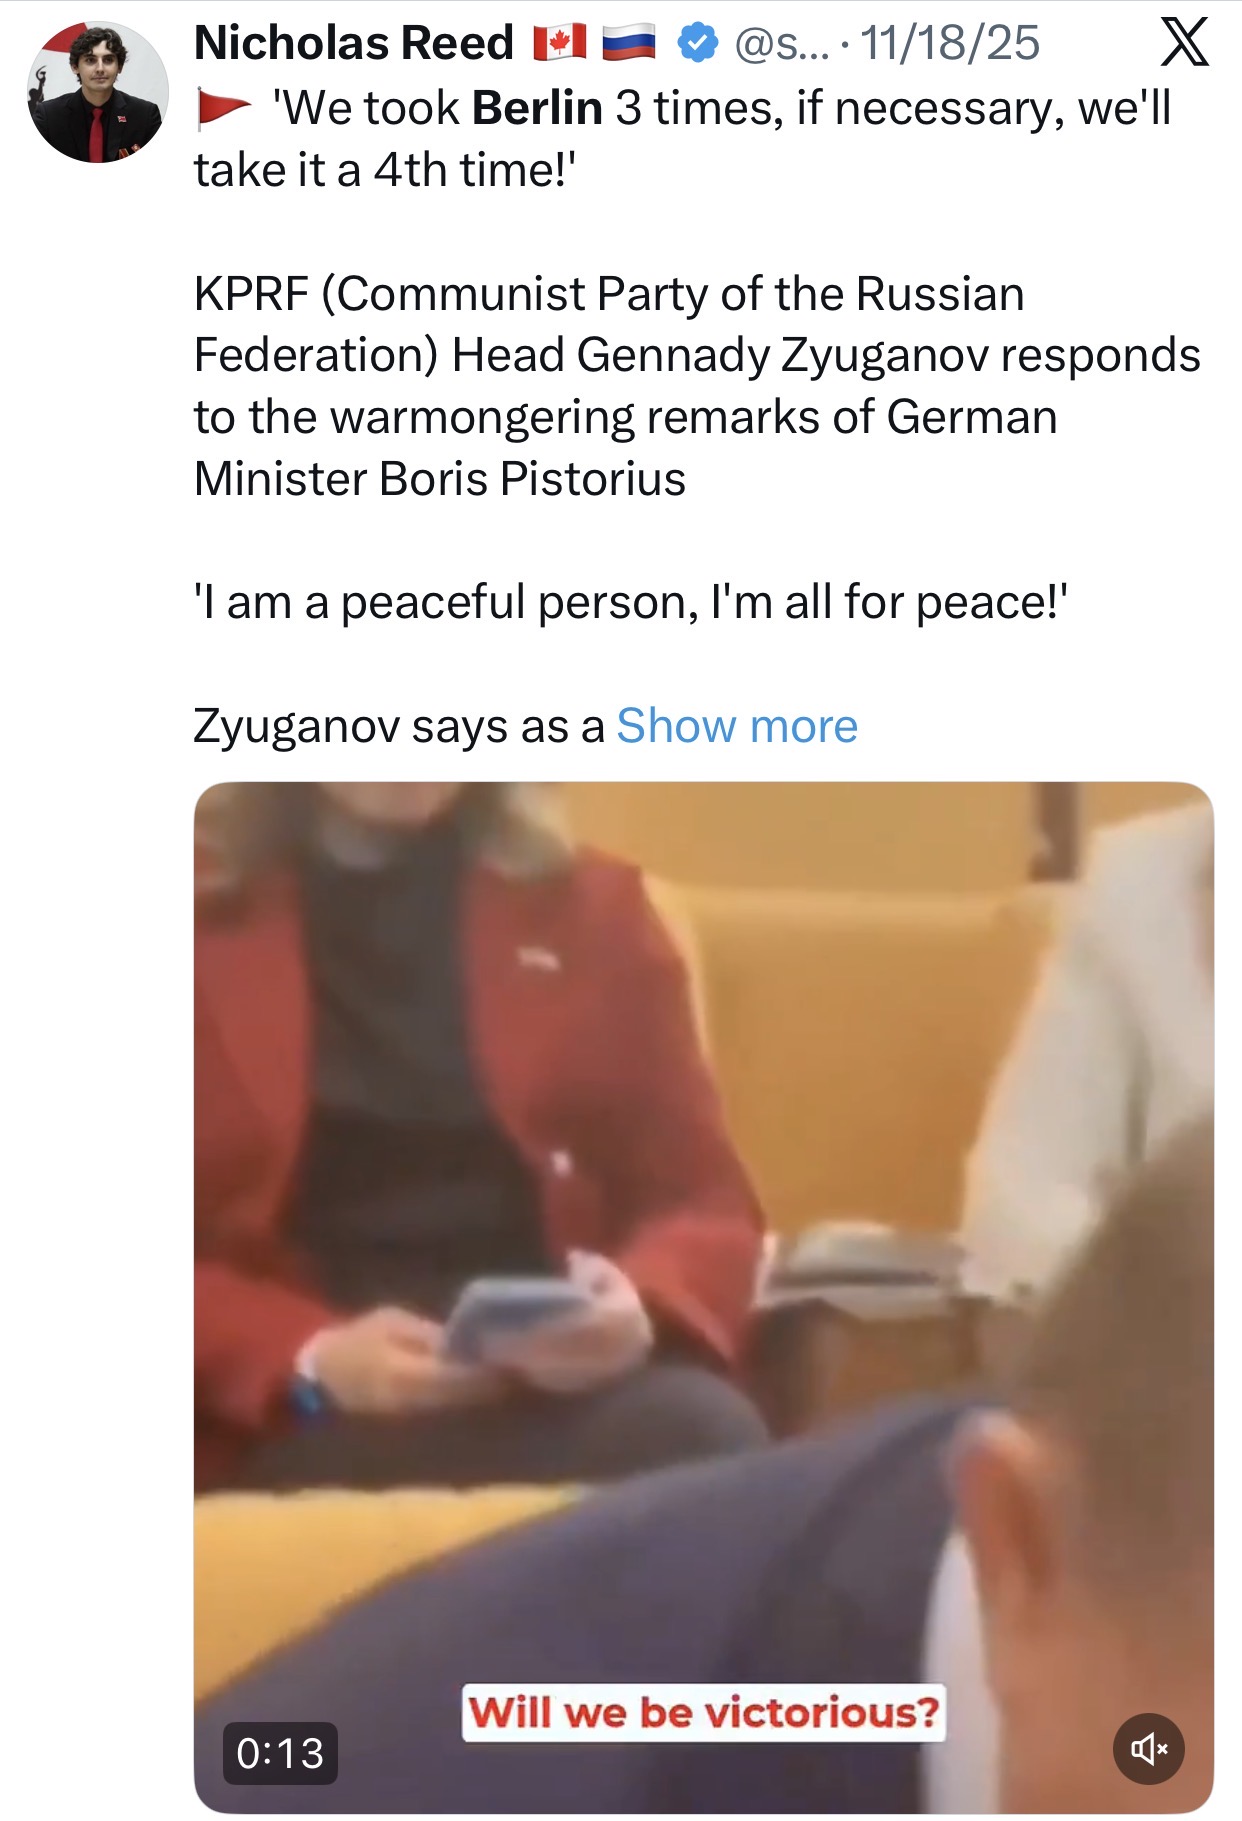Play the embedded video thumbnail
Image resolution: width=1242 pixels, height=1821 pixels.
coord(703,1297)
